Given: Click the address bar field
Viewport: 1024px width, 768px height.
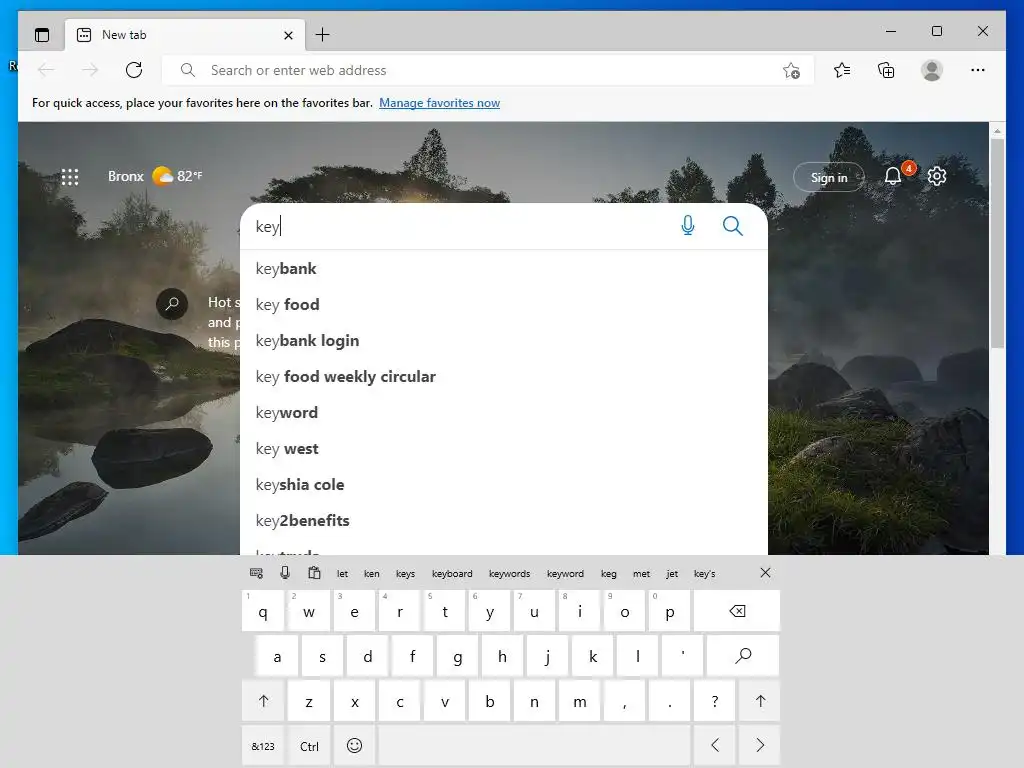Looking at the screenshot, I should [x=487, y=70].
